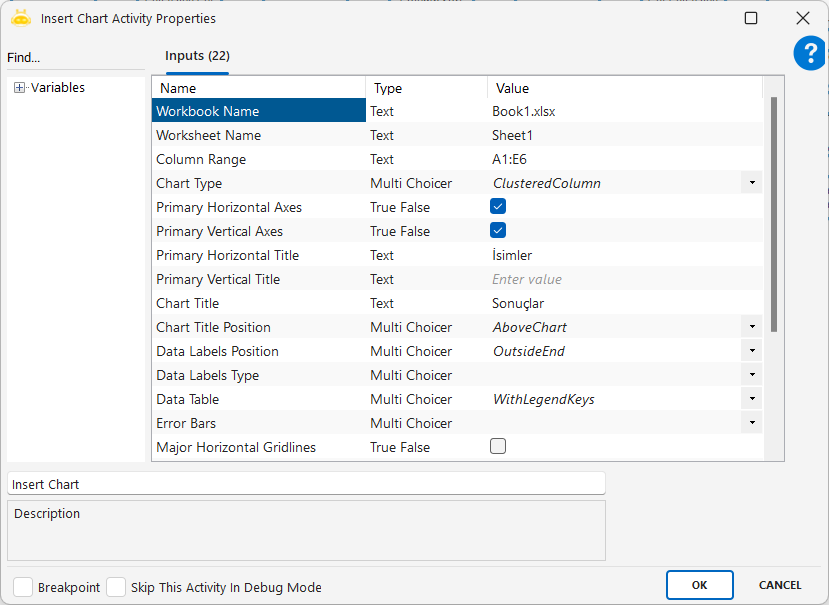This screenshot has height=605, width=829.
Task: Uncheck Primary Horizontal Axes checkbox
Action: pos(498,207)
